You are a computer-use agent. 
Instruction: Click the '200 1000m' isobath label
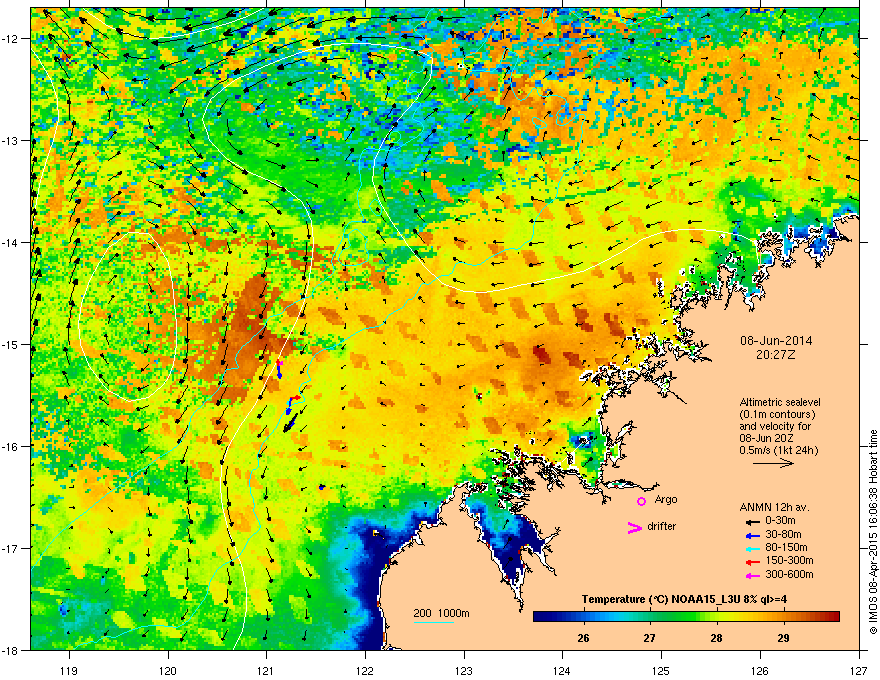[442, 613]
